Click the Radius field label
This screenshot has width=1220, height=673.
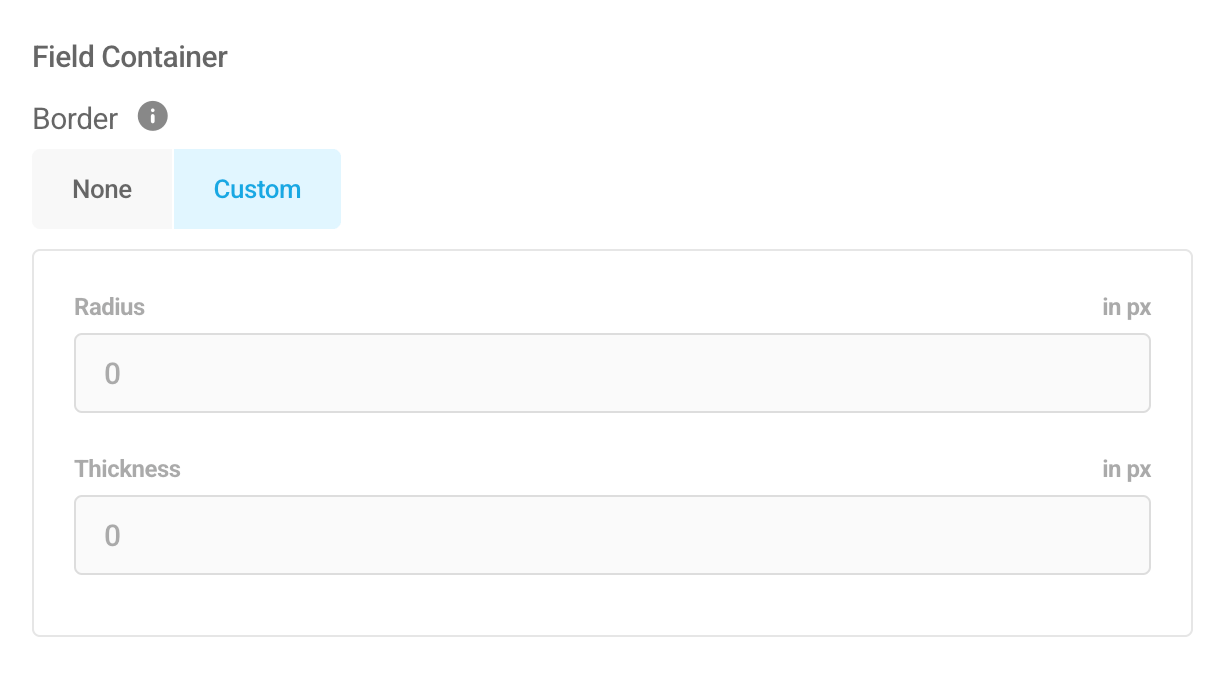(x=109, y=307)
